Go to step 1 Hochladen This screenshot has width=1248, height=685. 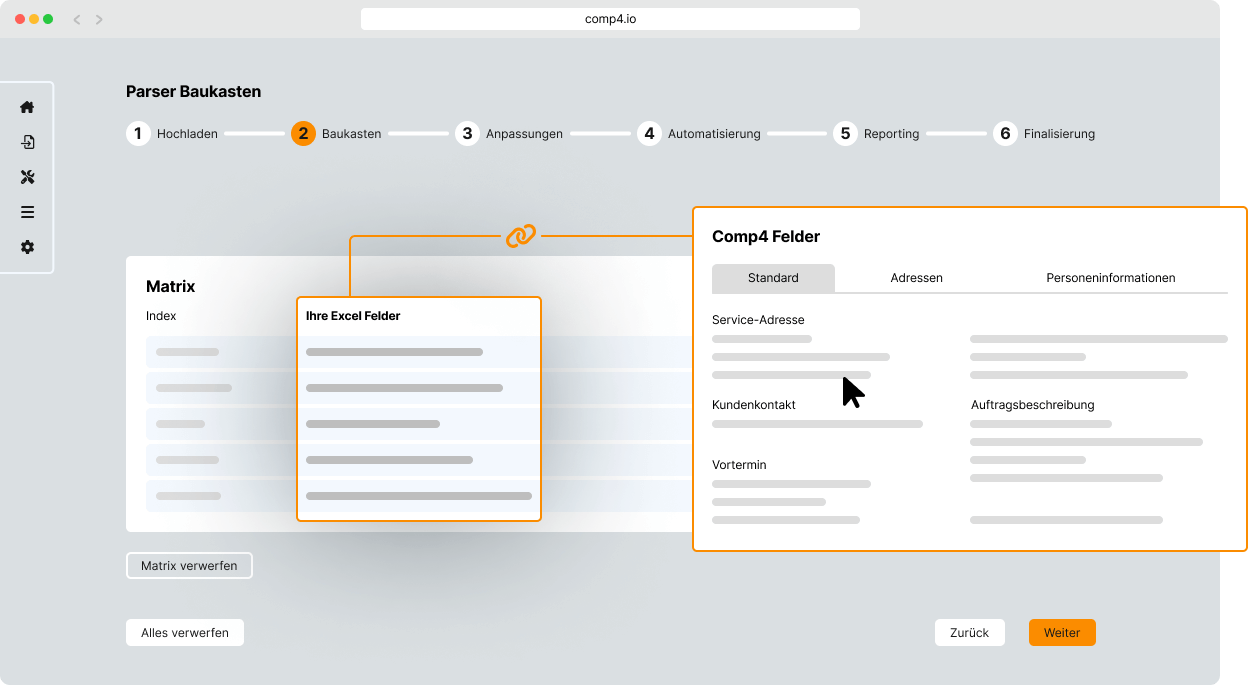point(172,133)
